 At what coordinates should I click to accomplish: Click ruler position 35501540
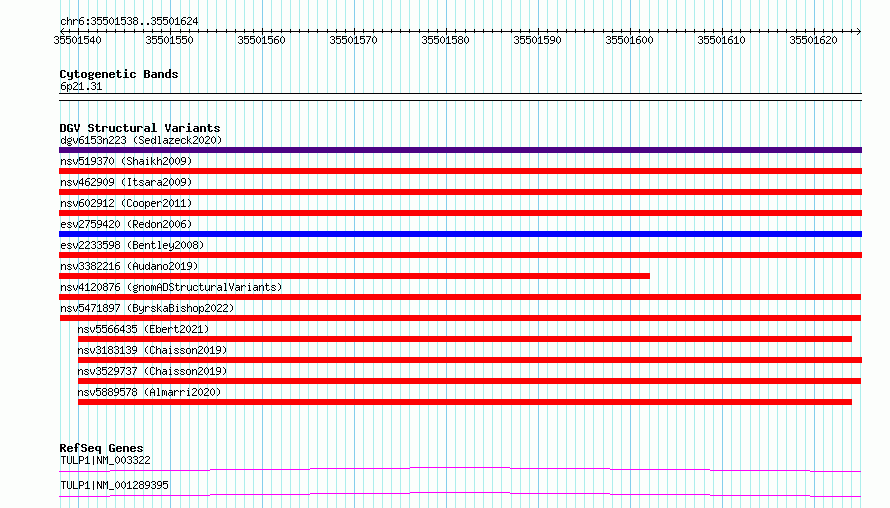(78, 40)
